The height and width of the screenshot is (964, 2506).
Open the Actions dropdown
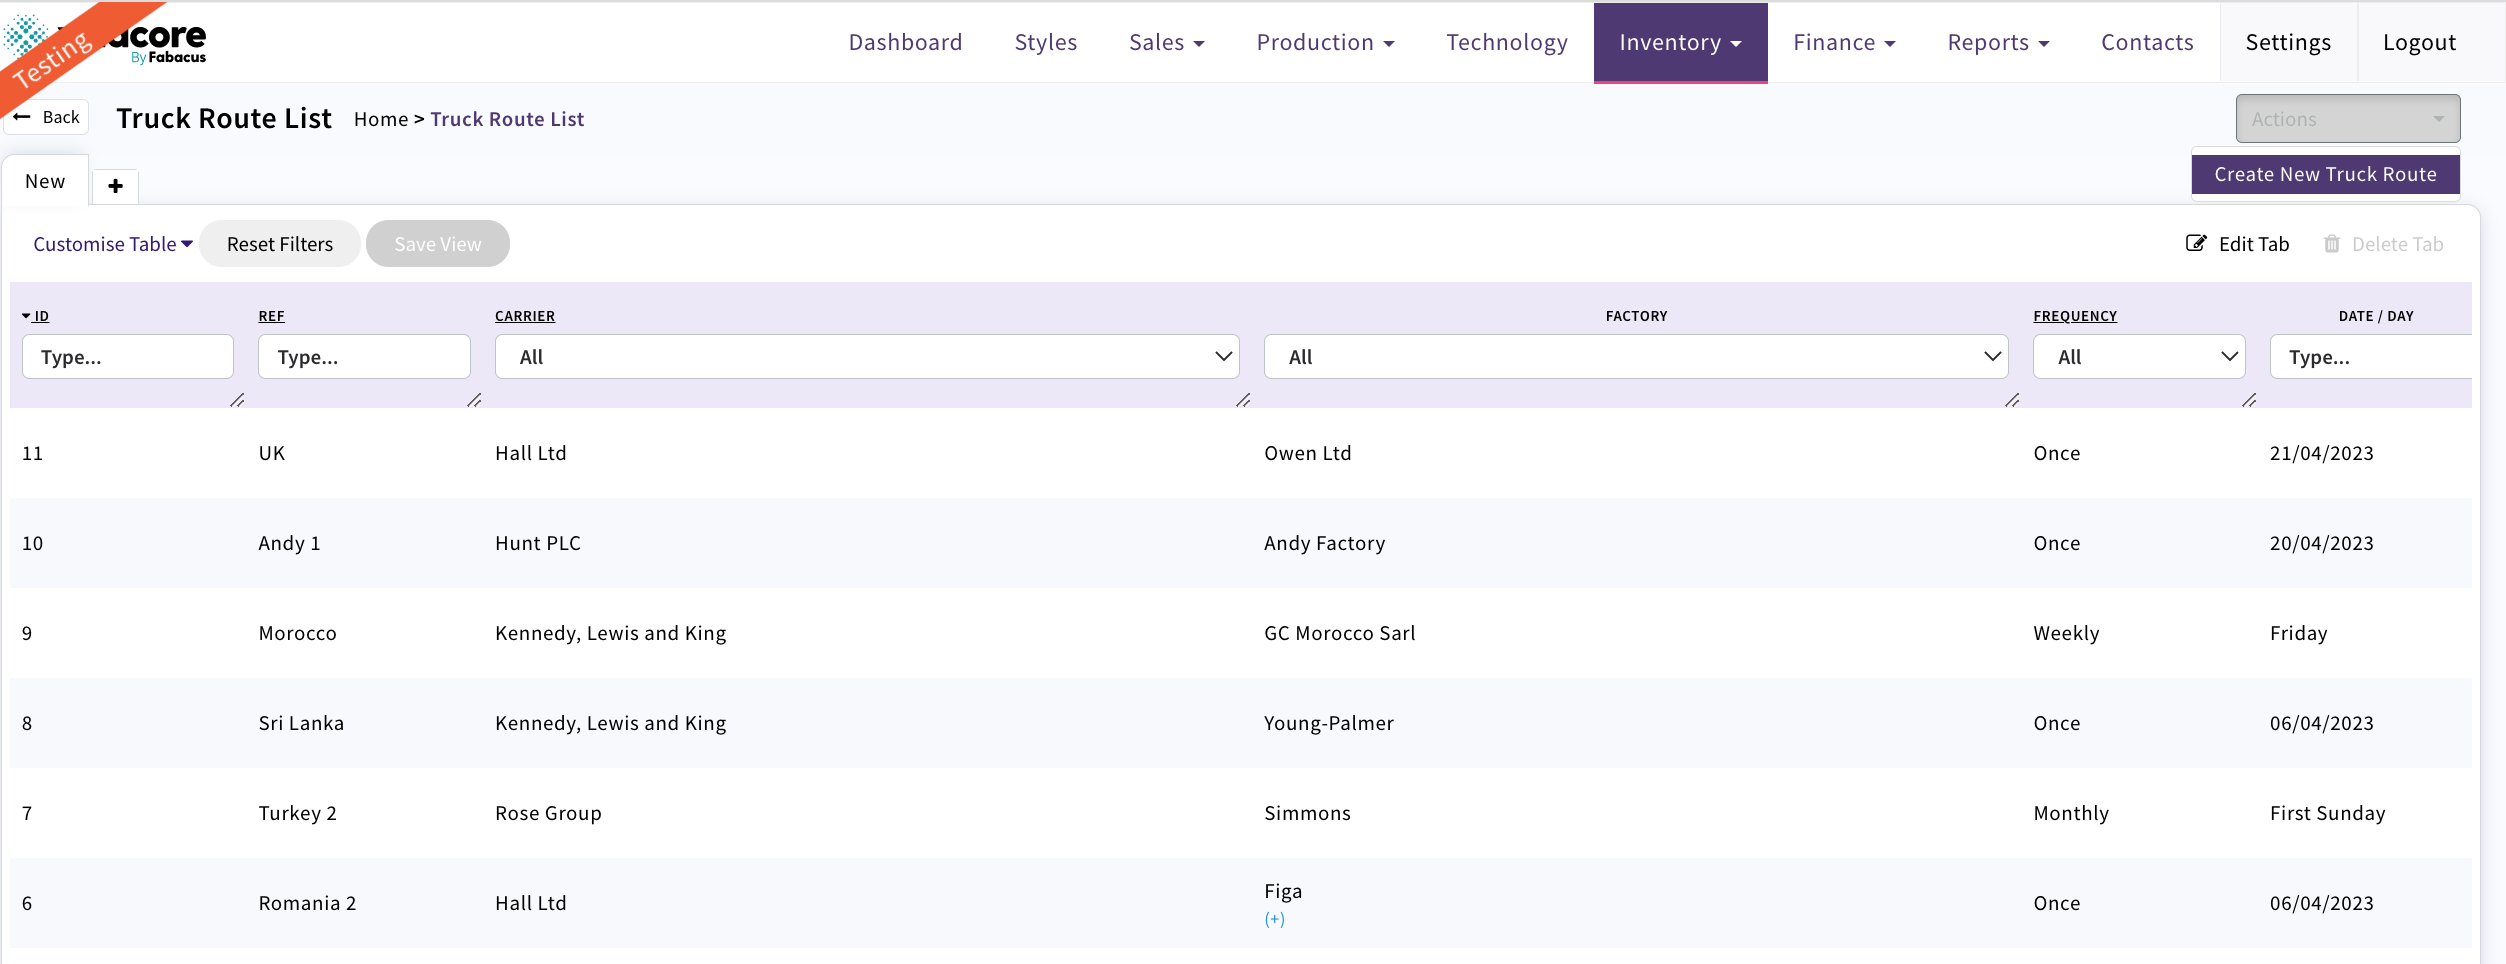tap(2346, 118)
